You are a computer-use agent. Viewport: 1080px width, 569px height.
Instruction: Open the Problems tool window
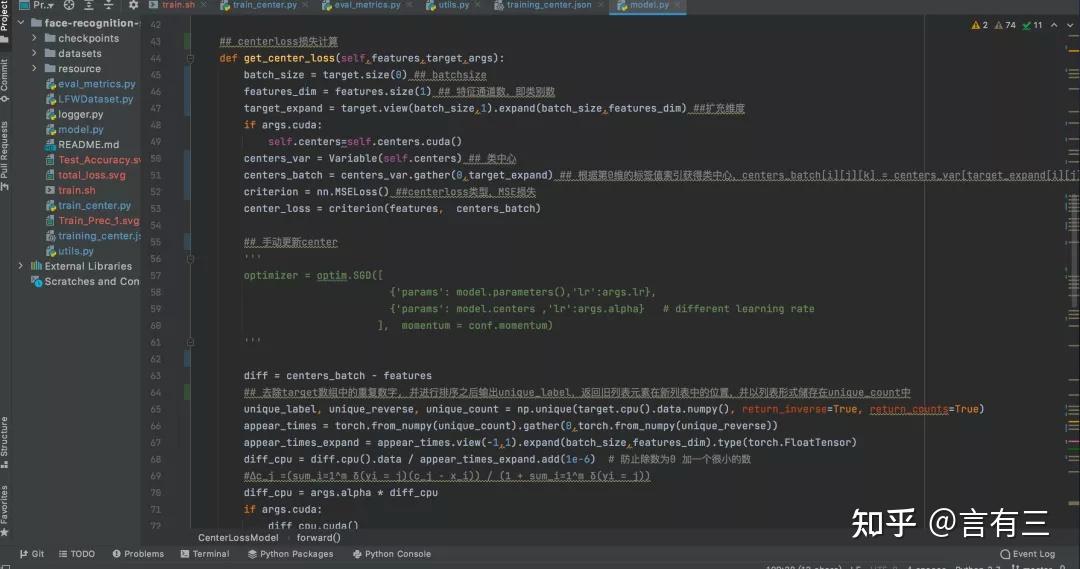point(138,554)
